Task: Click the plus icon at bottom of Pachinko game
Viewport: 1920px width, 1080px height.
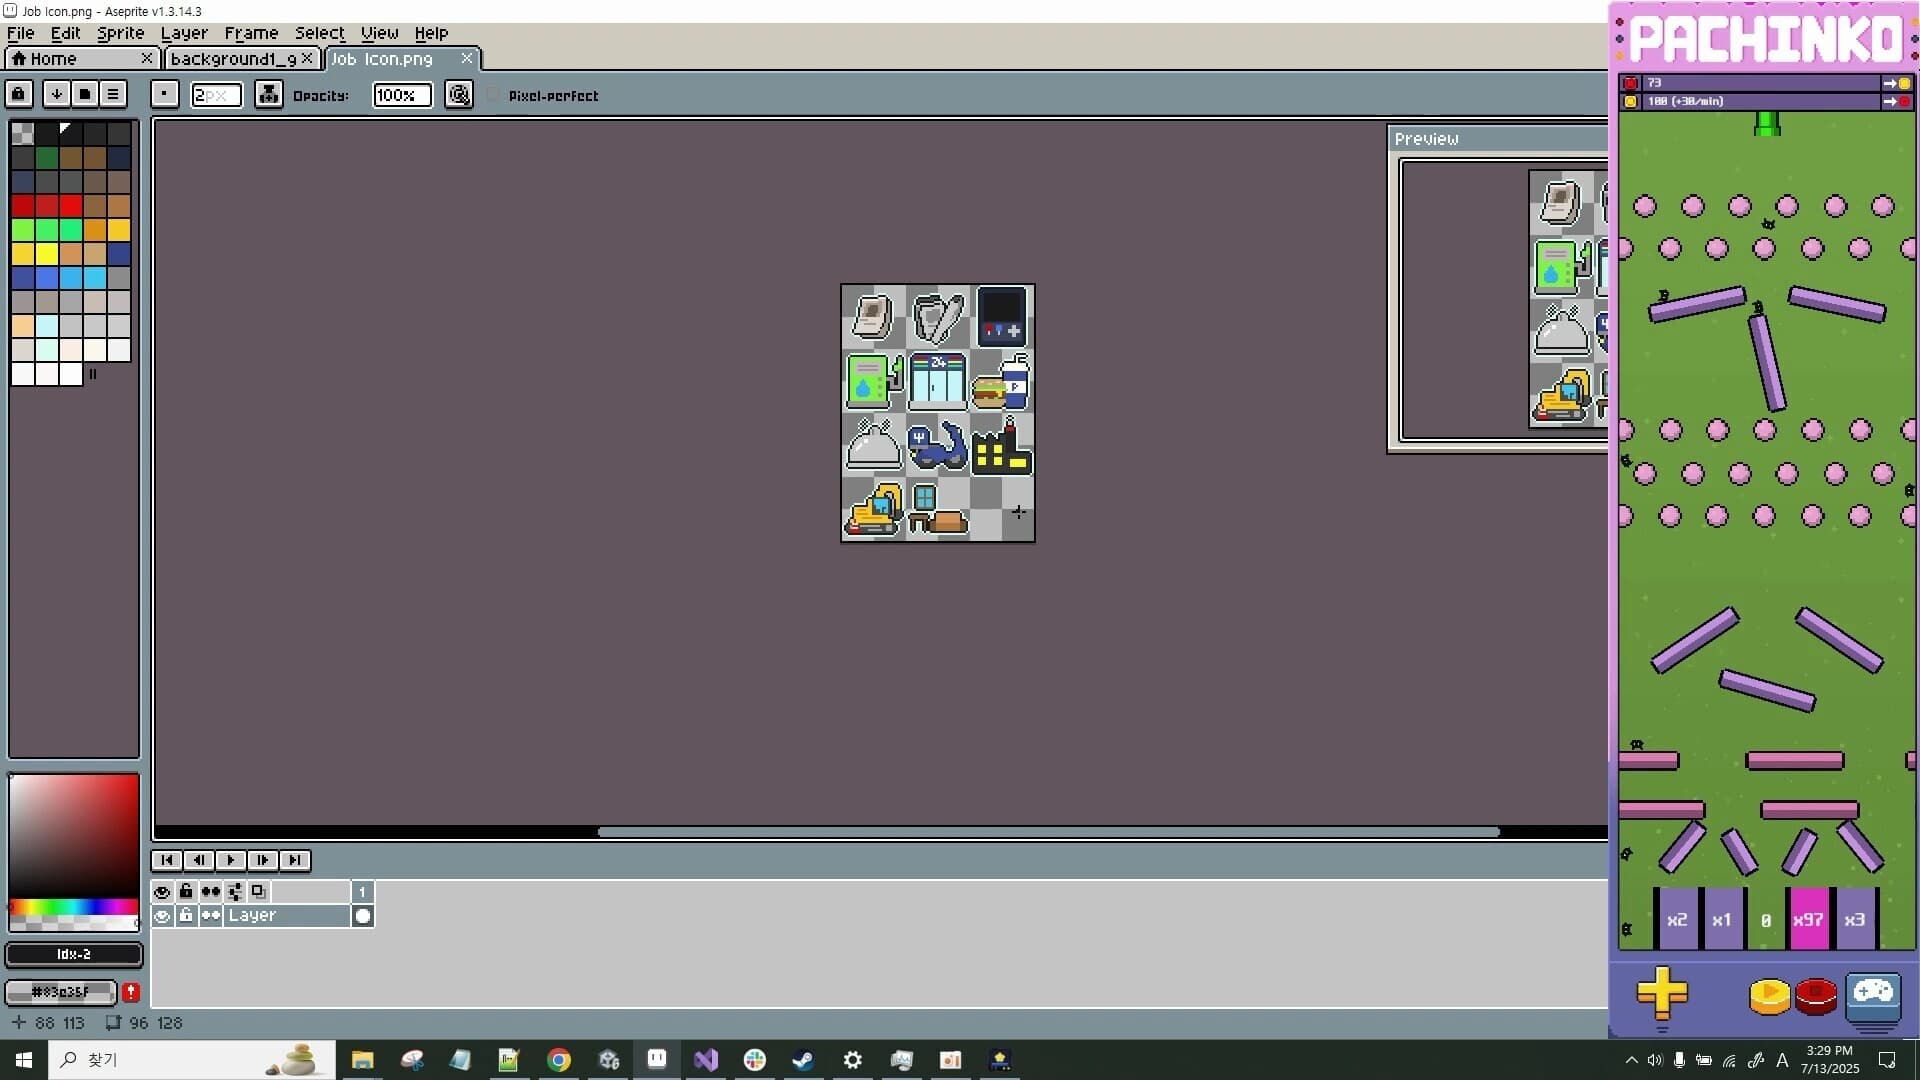Action: tap(1663, 994)
